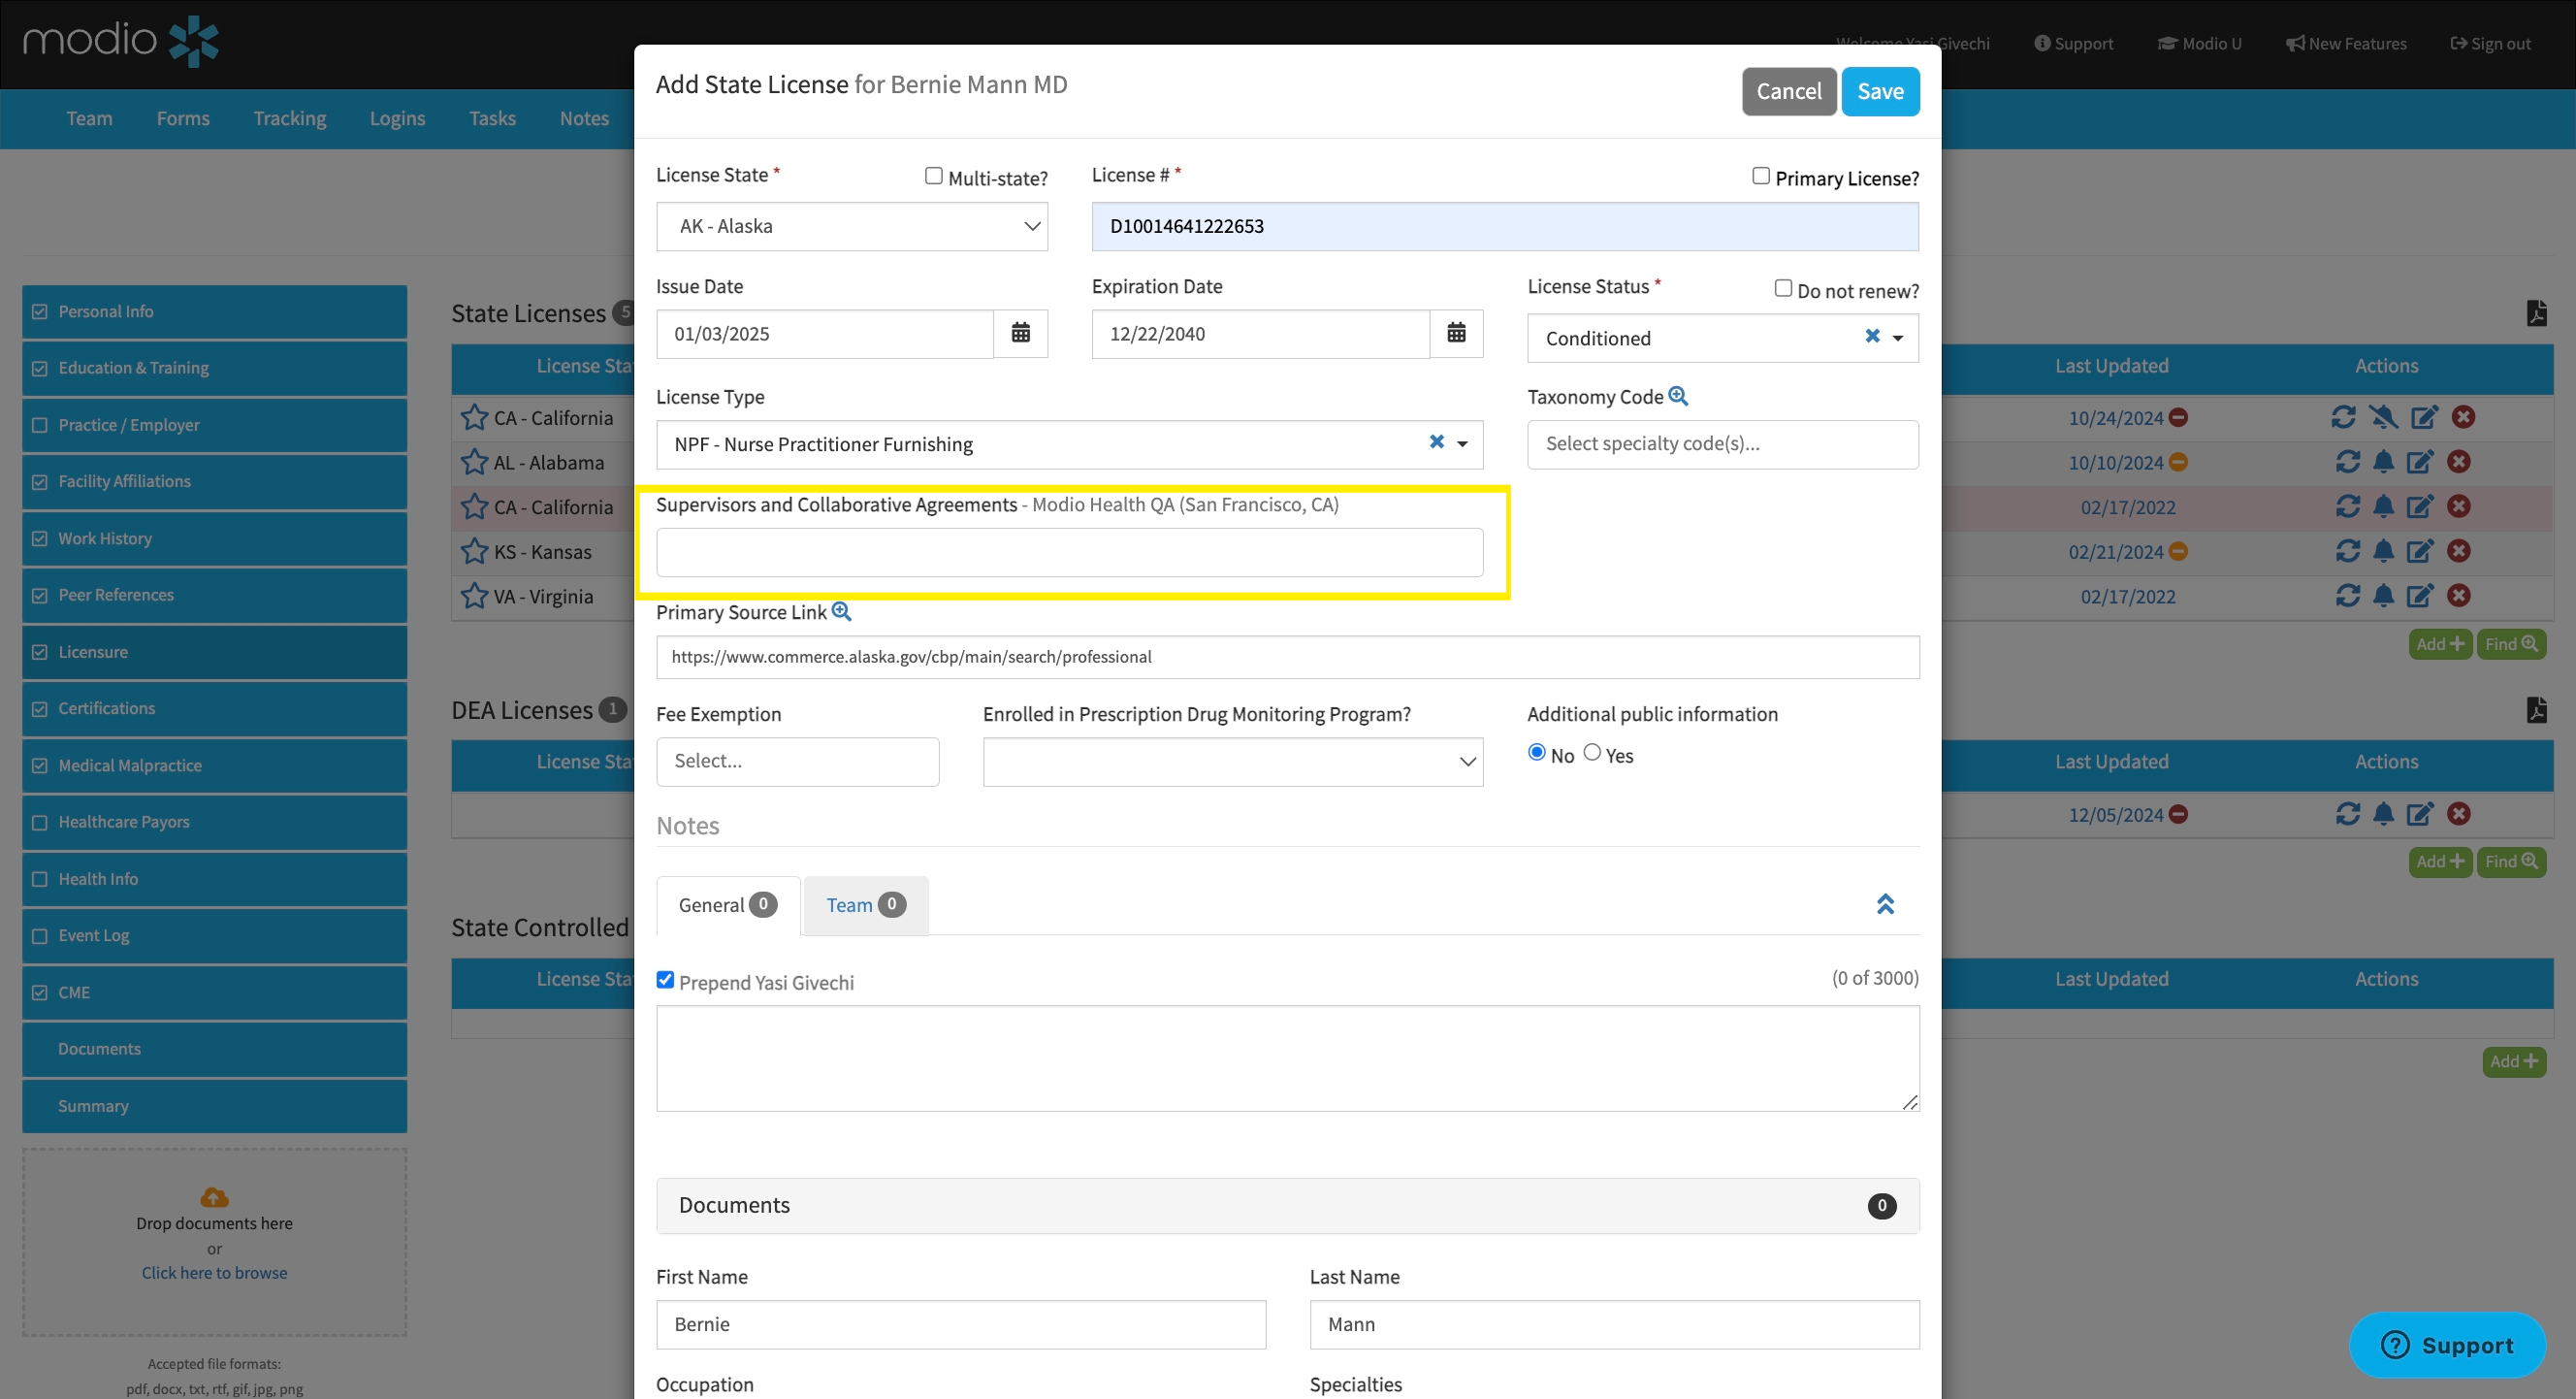Image resolution: width=2576 pixels, height=1399 pixels.
Task: Check the Primary License checkbox
Action: [x=1760, y=176]
